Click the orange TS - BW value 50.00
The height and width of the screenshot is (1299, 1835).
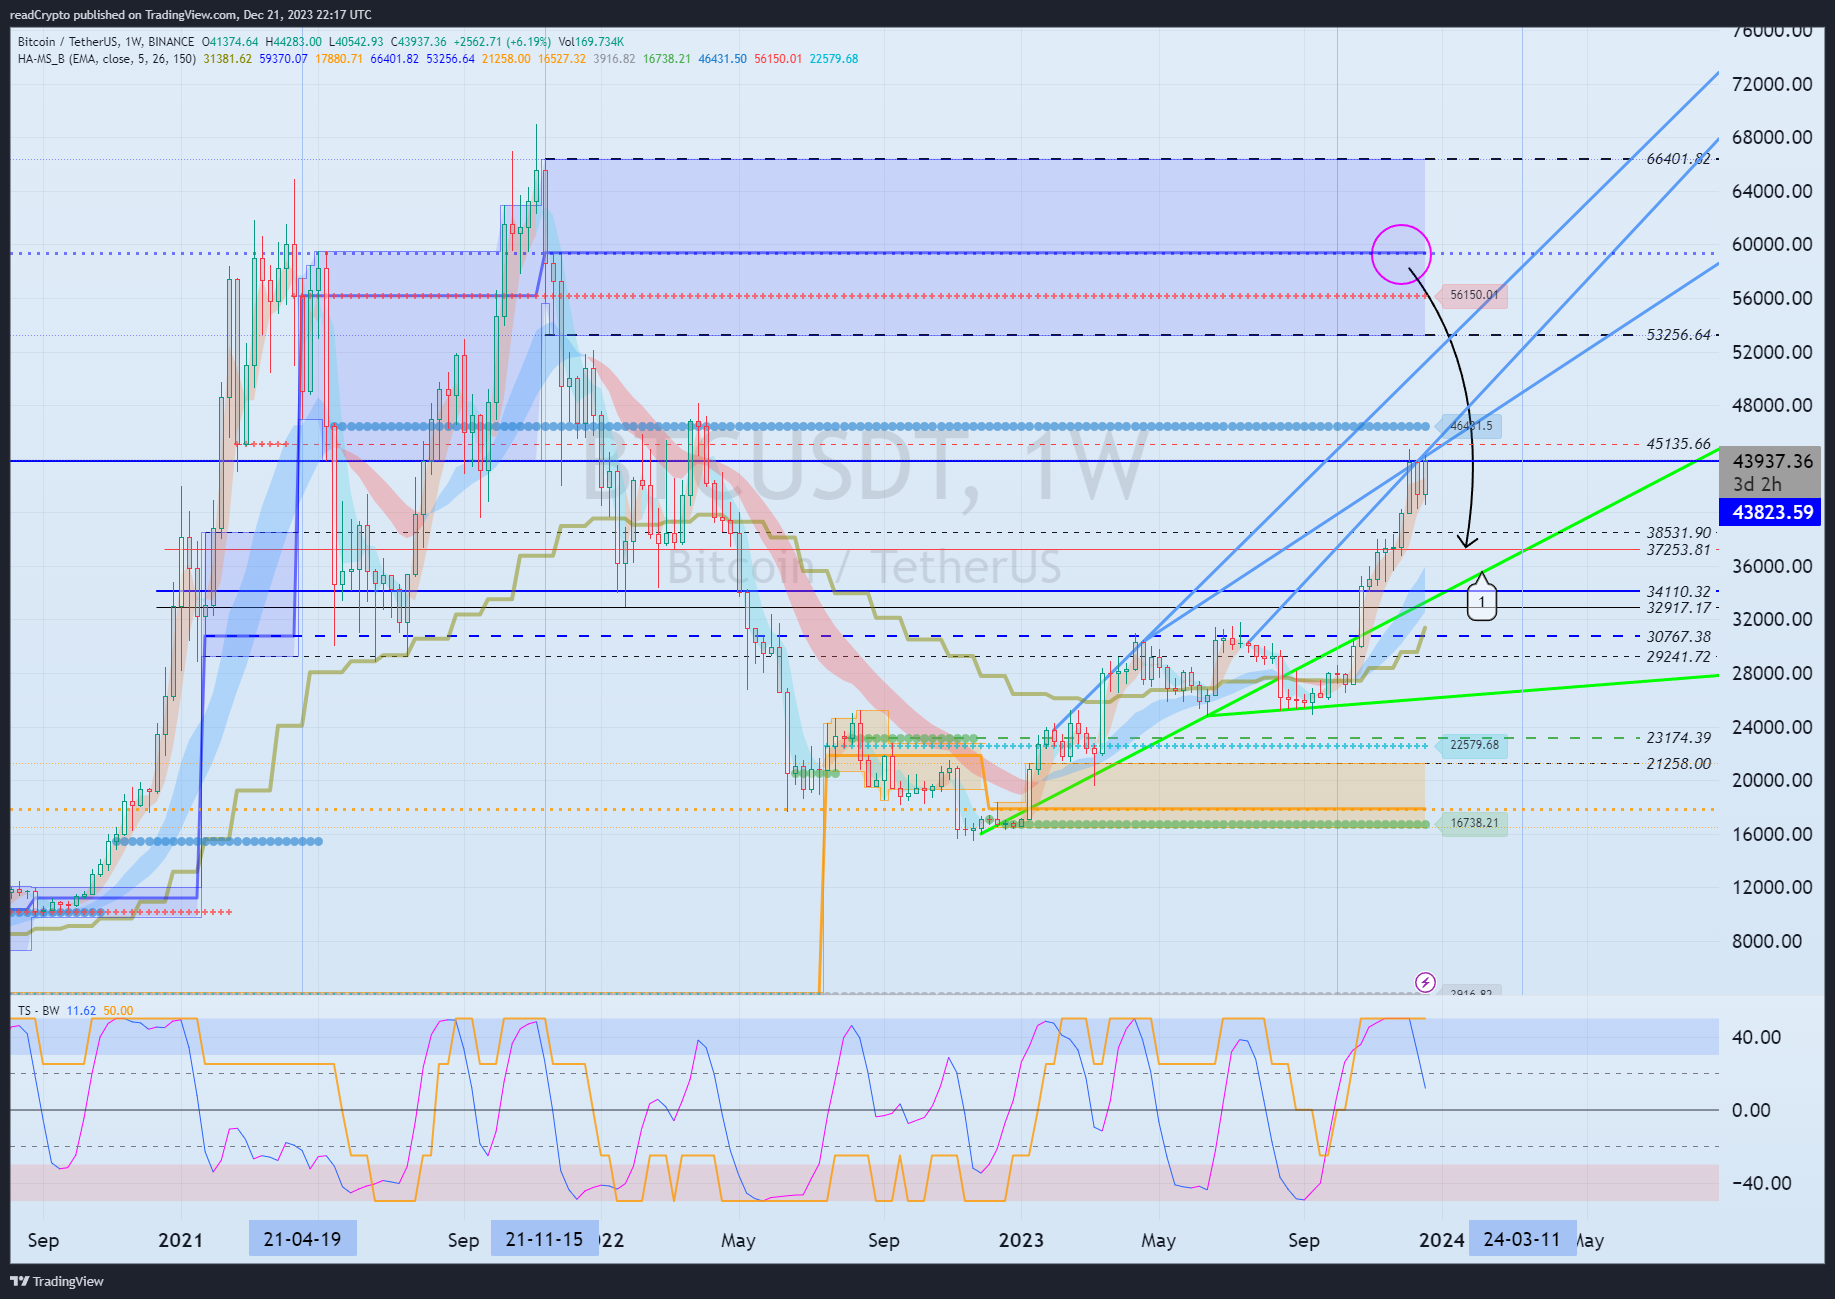tap(118, 1011)
